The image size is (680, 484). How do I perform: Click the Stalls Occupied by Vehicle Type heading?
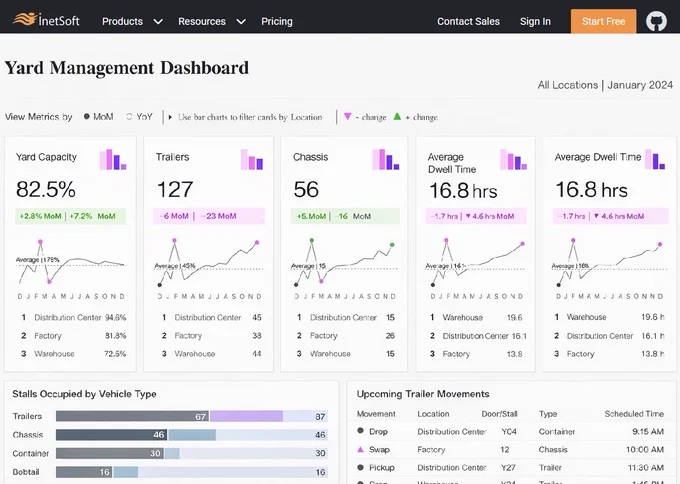pyautogui.click(x=84, y=394)
